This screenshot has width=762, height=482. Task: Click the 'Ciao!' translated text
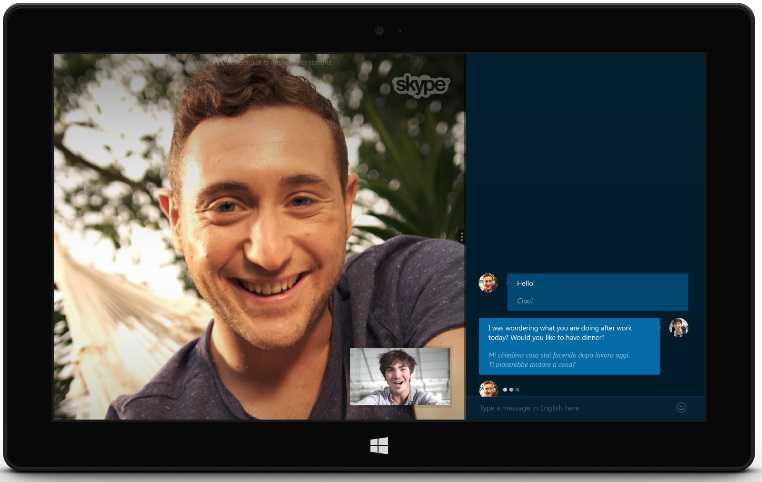click(525, 301)
